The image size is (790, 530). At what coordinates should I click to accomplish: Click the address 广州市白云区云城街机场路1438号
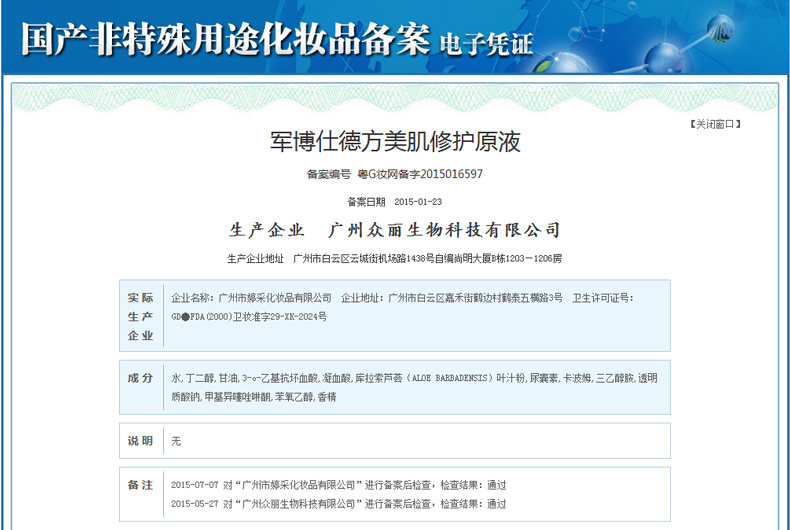363,259
